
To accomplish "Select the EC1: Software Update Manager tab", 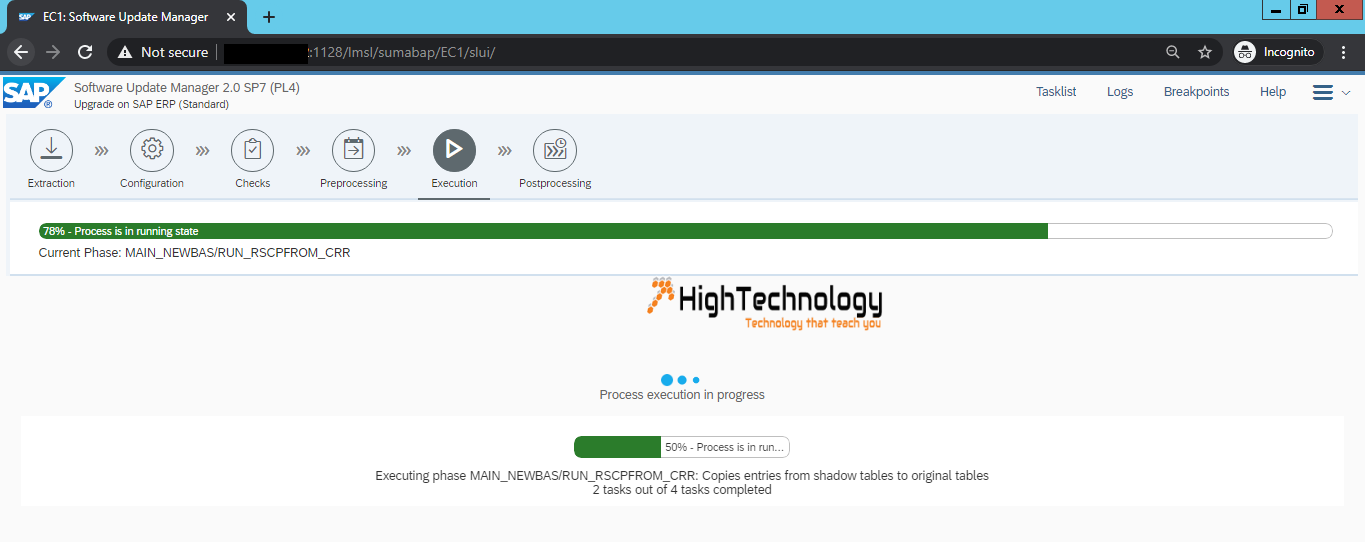I will coord(129,17).
